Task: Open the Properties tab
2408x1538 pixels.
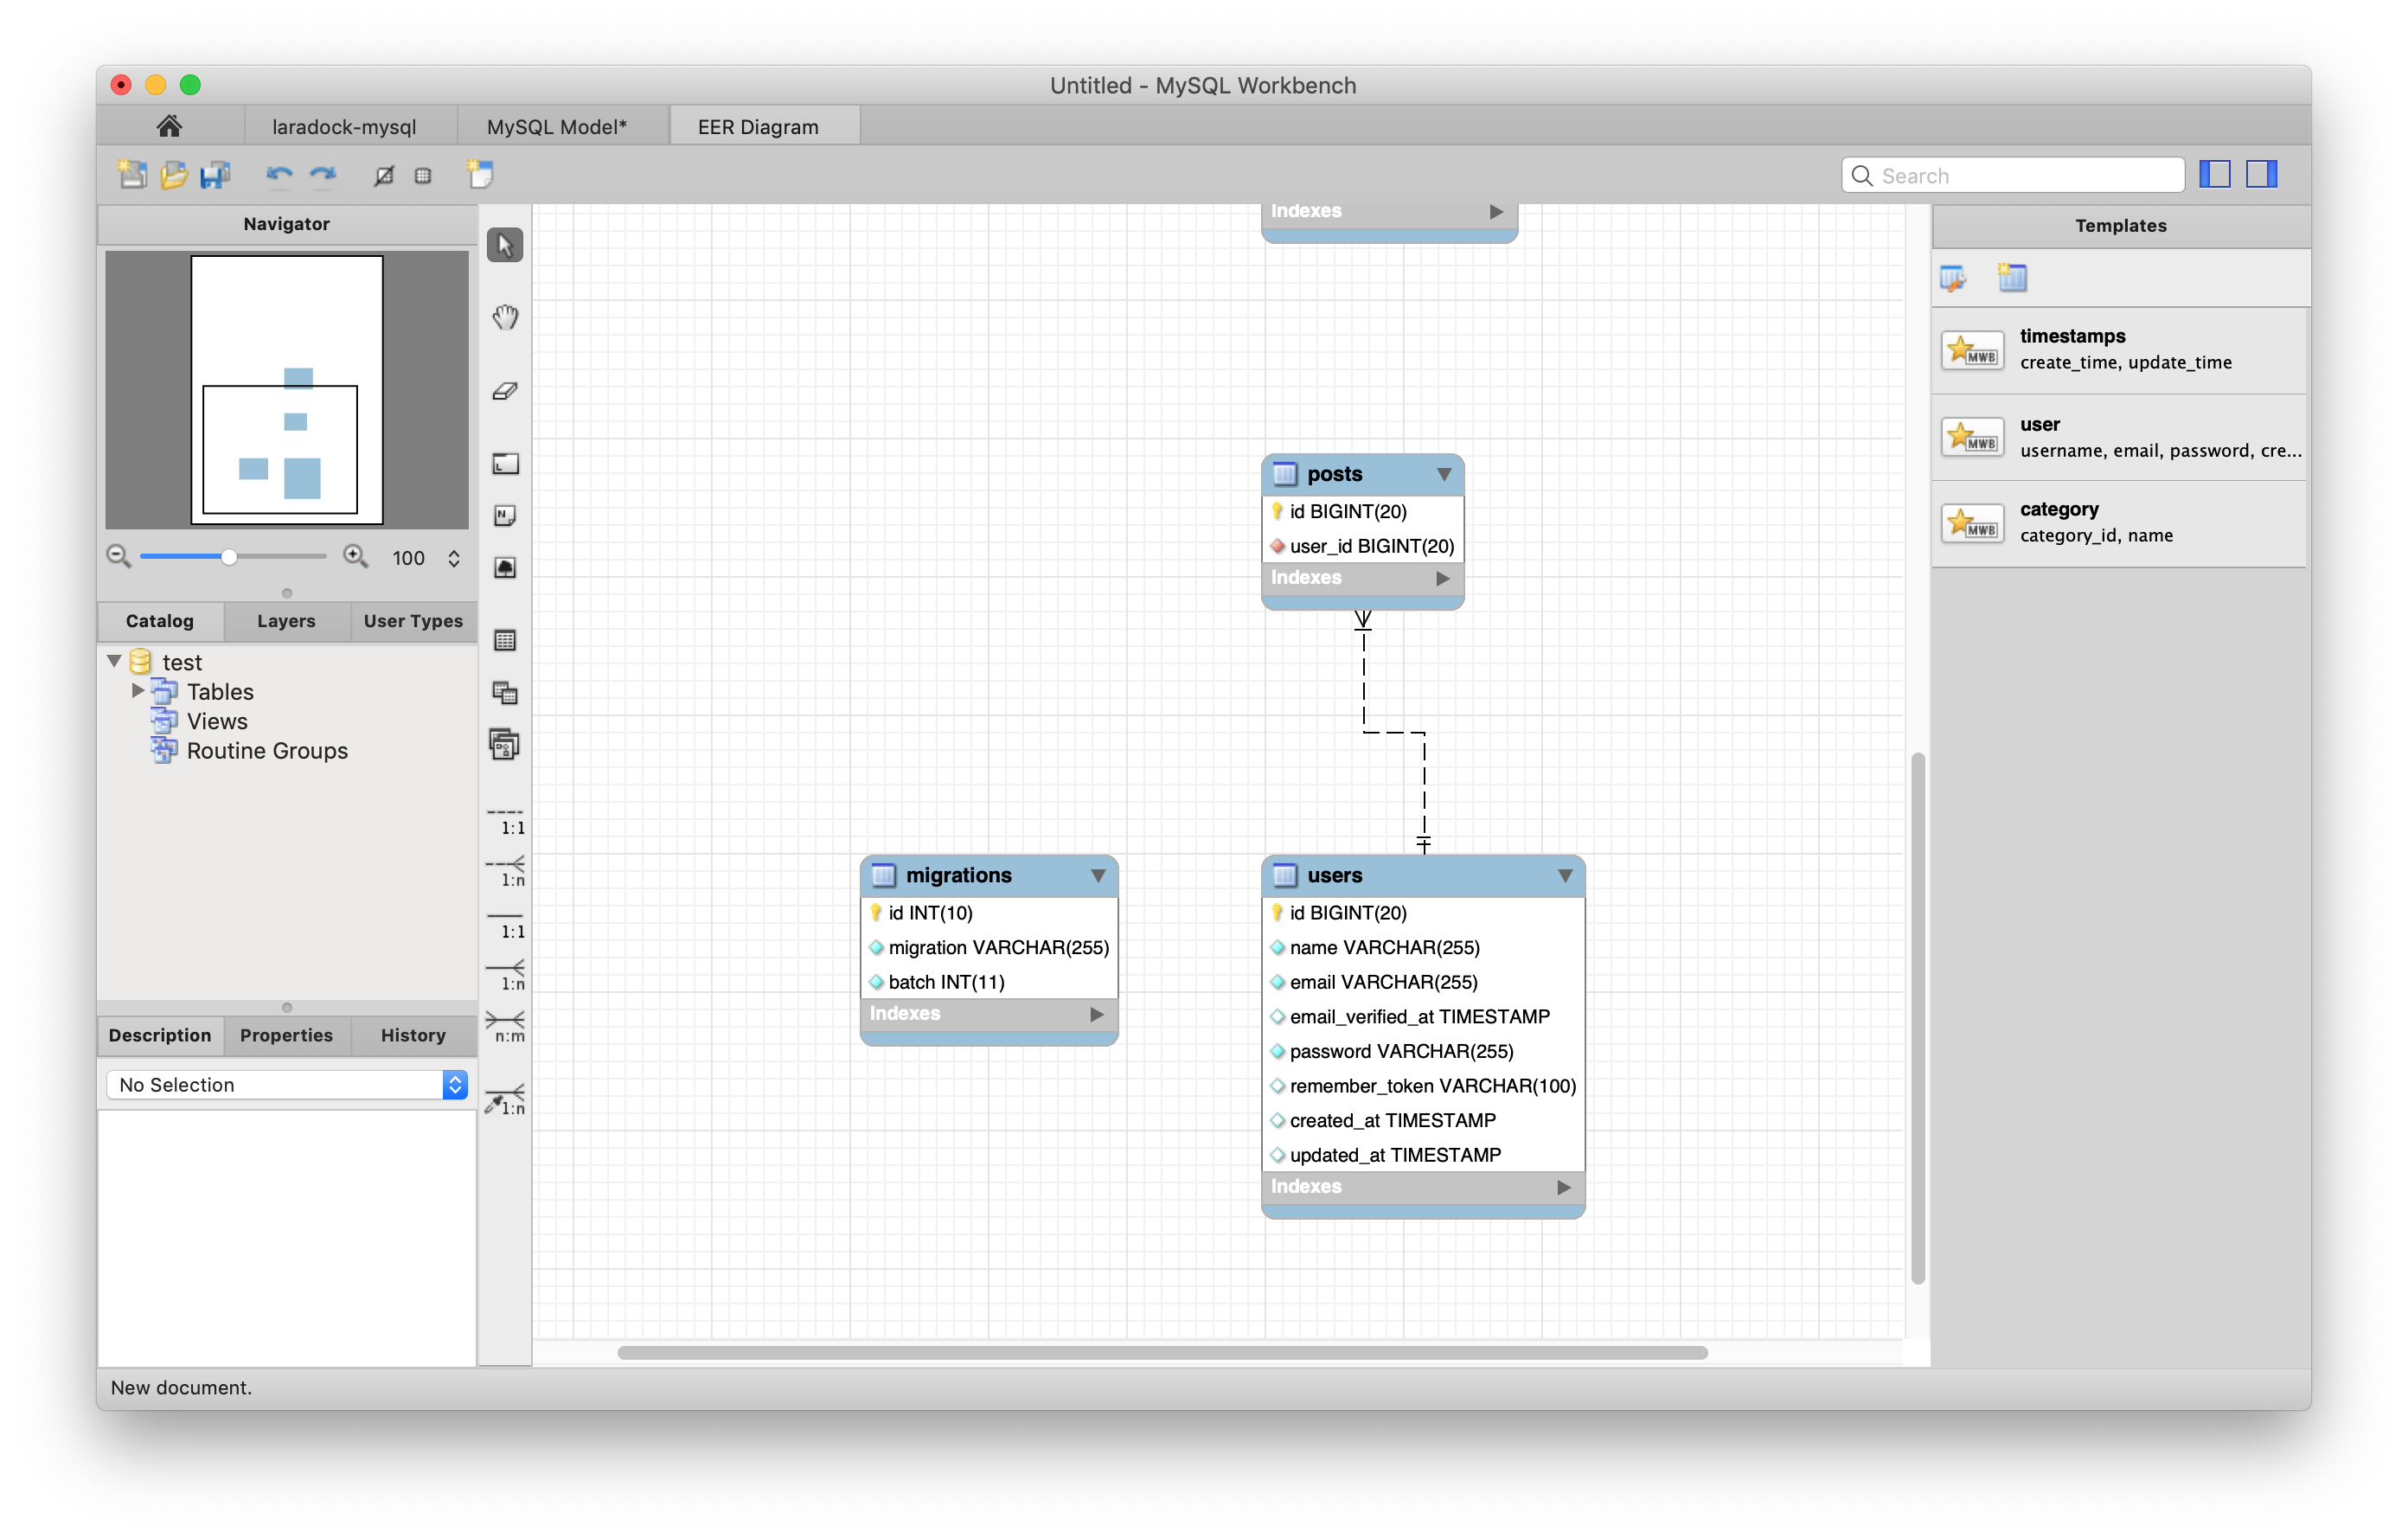Action: click(286, 1036)
